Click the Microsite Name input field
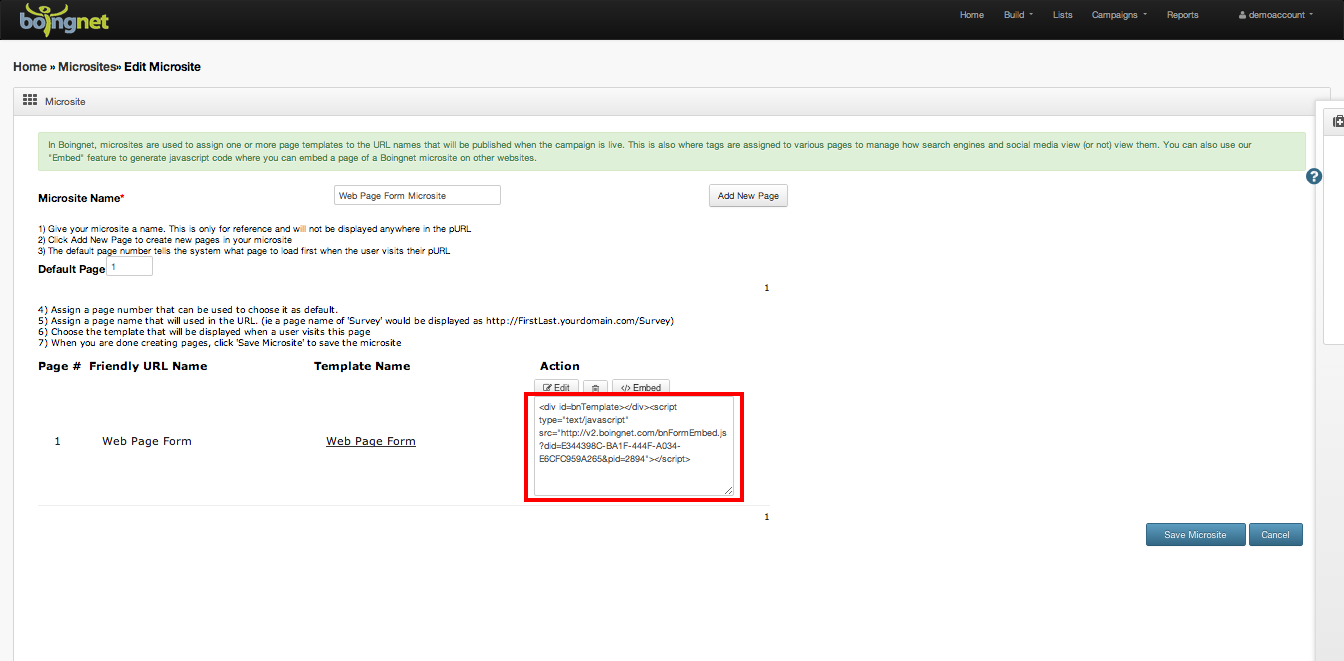This screenshot has width=1344, height=661. tap(417, 196)
